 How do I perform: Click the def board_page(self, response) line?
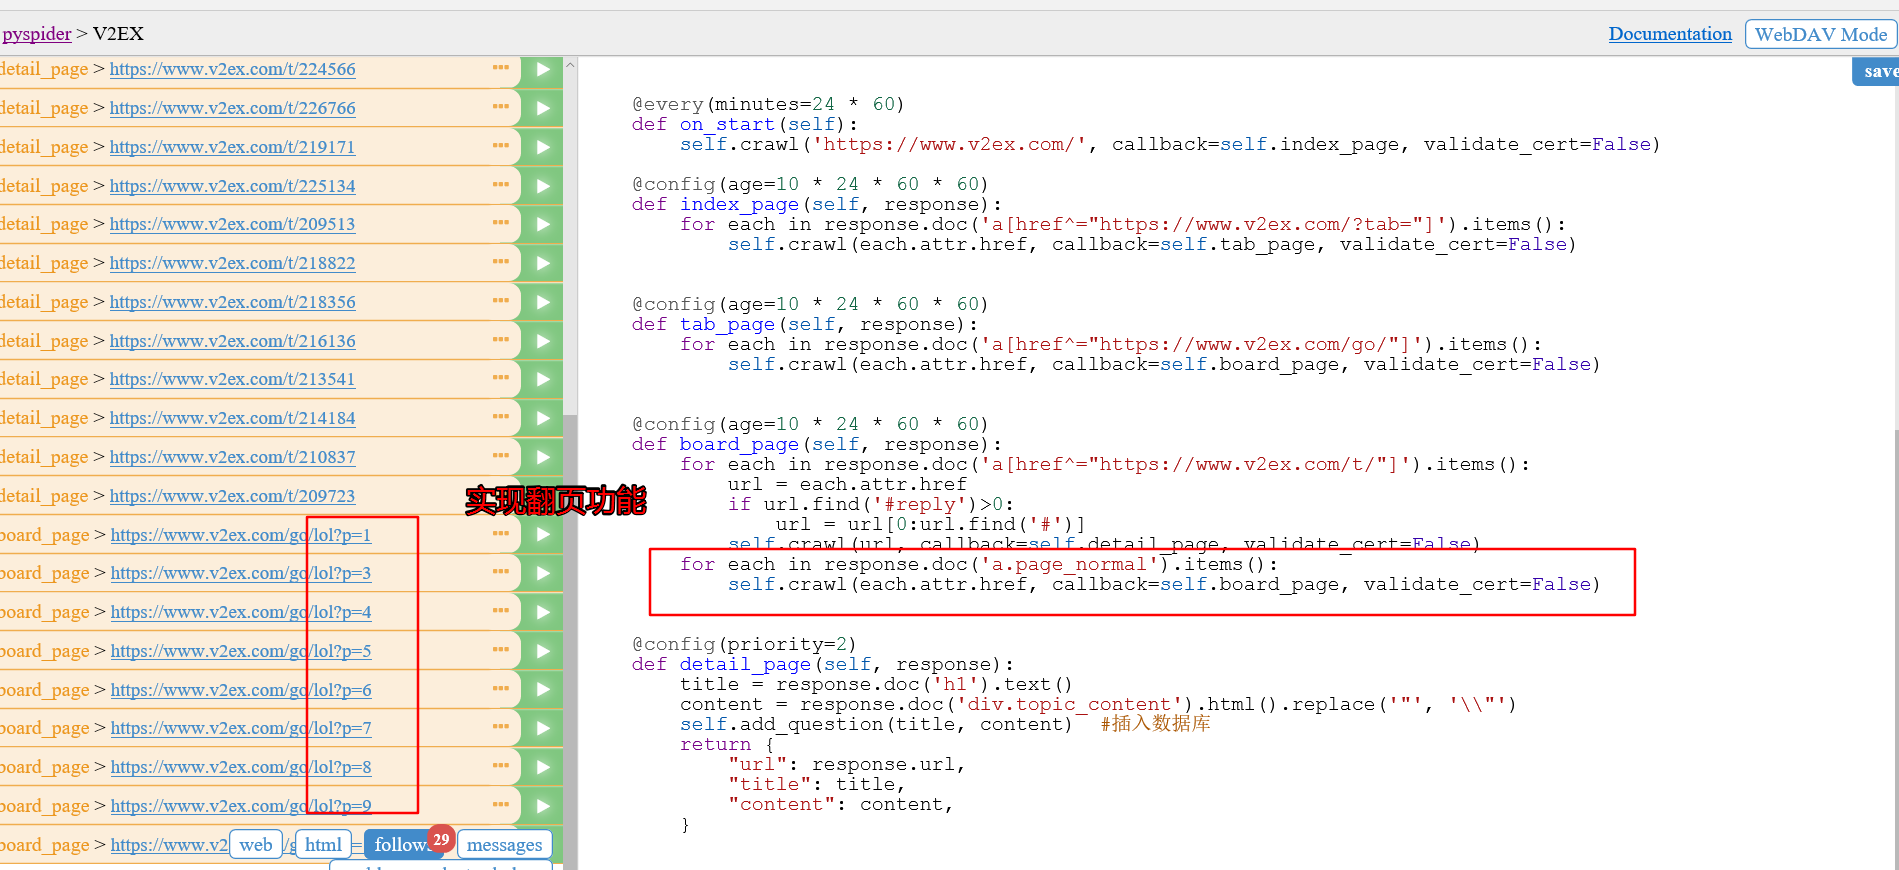tap(817, 444)
